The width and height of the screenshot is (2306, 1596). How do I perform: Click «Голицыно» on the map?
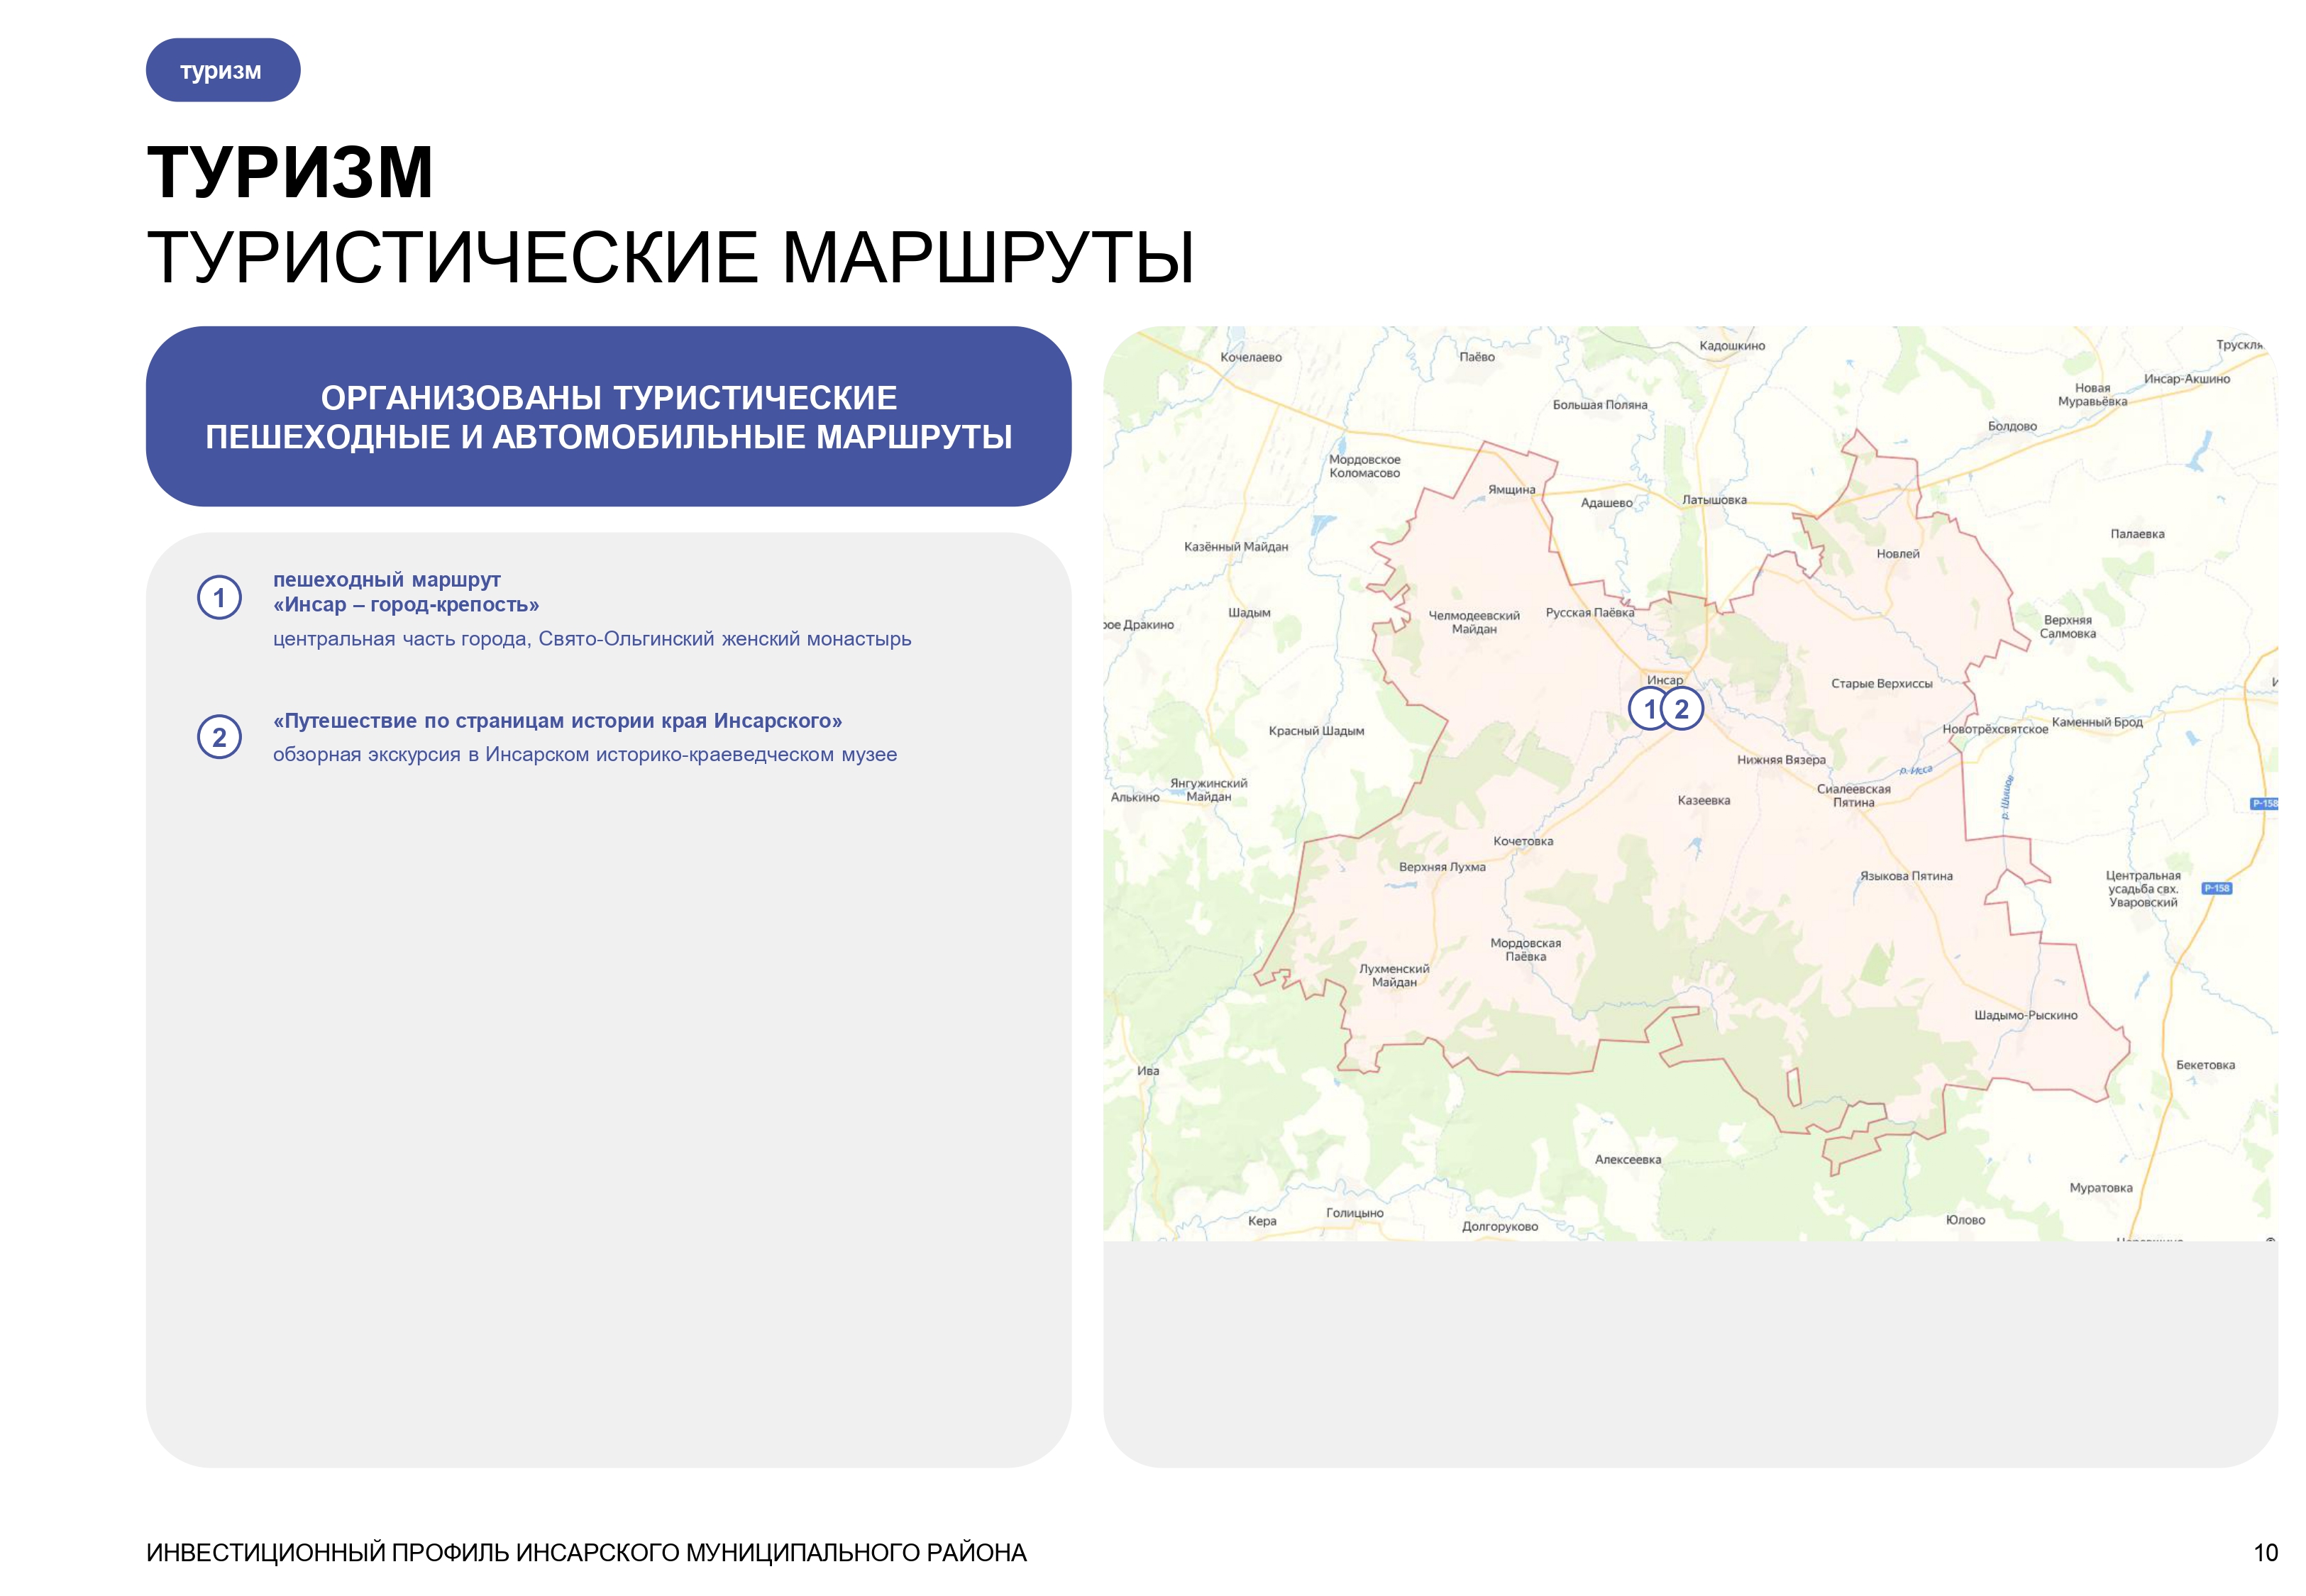click(1355, 1213)
